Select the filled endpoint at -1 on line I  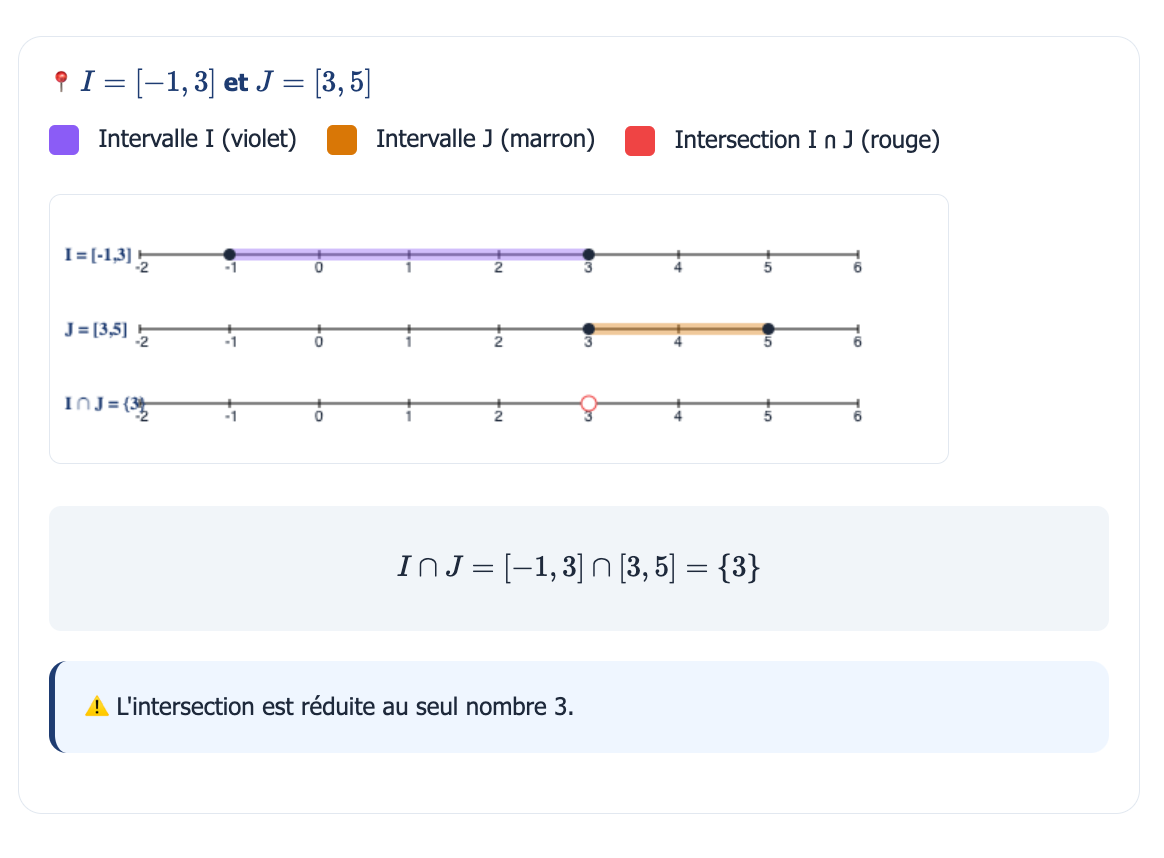[229, 255]
